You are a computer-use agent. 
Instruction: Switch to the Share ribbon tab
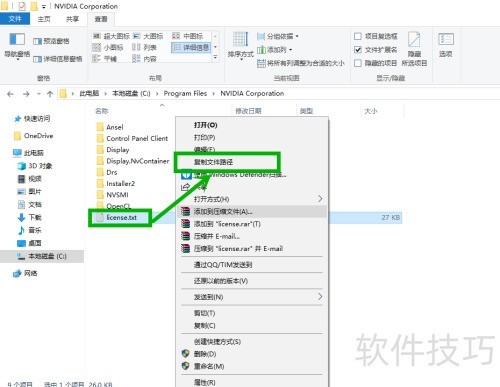72,19
